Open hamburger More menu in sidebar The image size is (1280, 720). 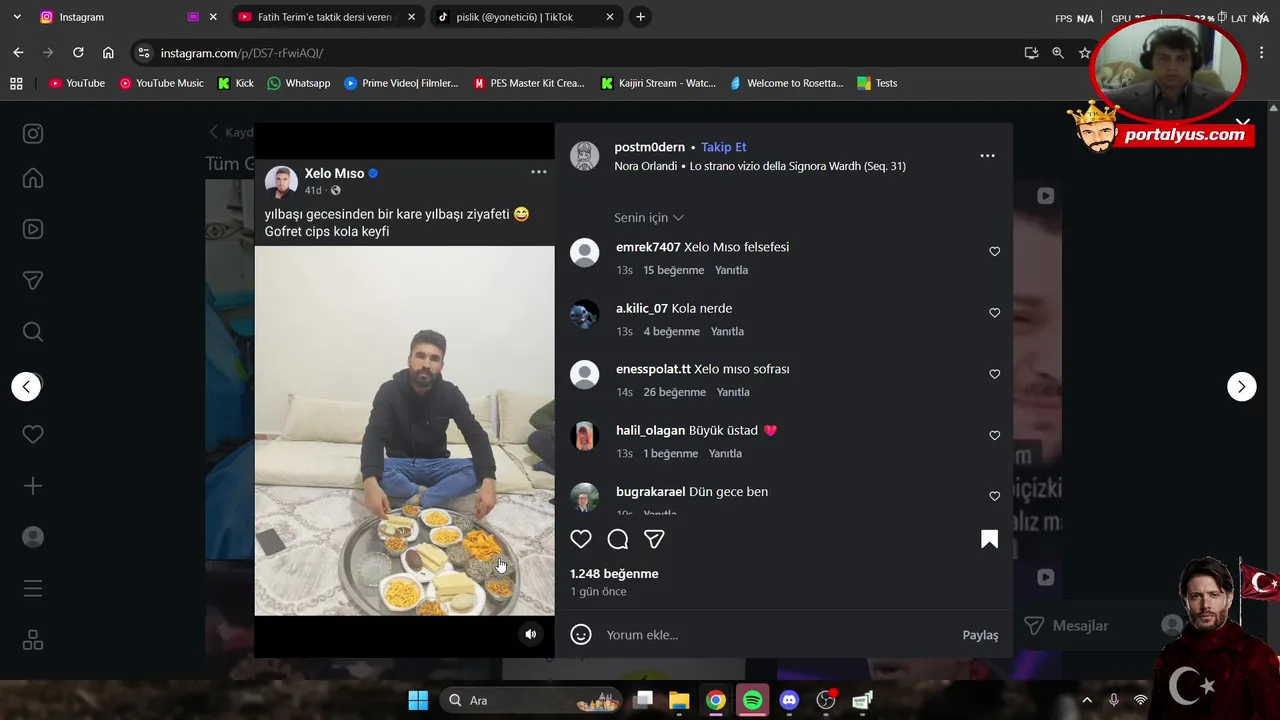pos(33,588)
